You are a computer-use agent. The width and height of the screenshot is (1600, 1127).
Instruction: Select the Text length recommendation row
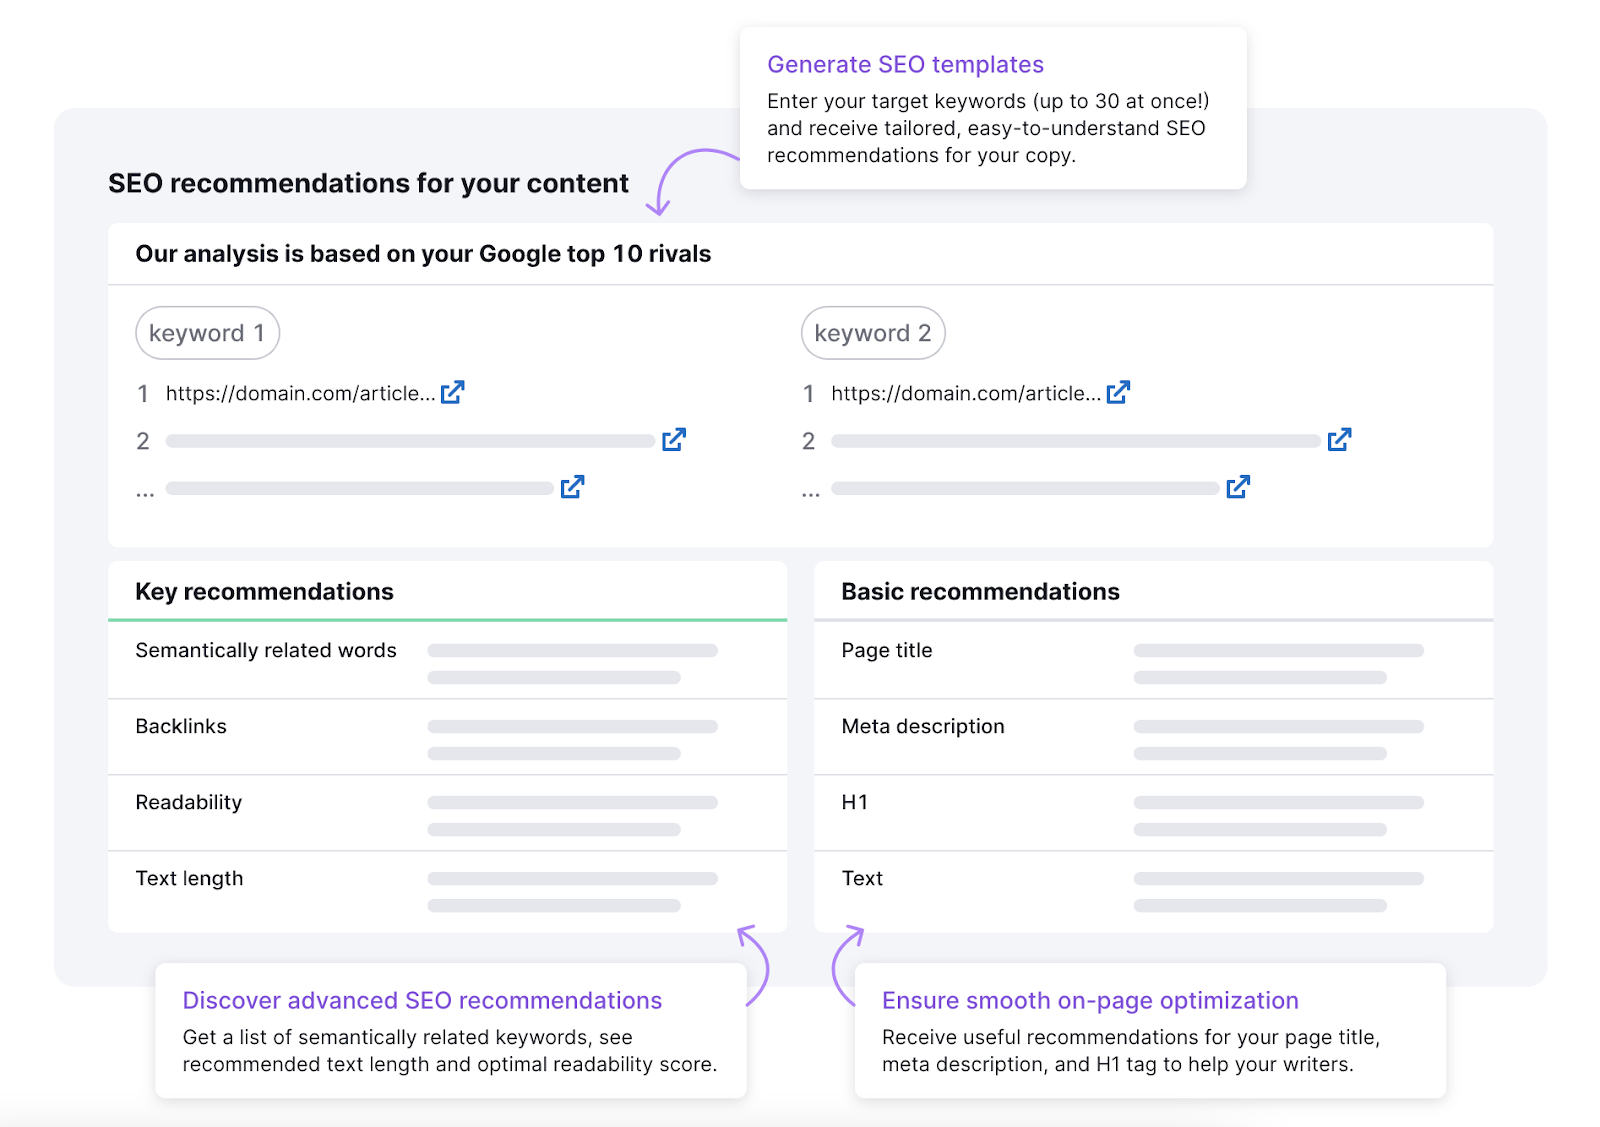point(447,891)
